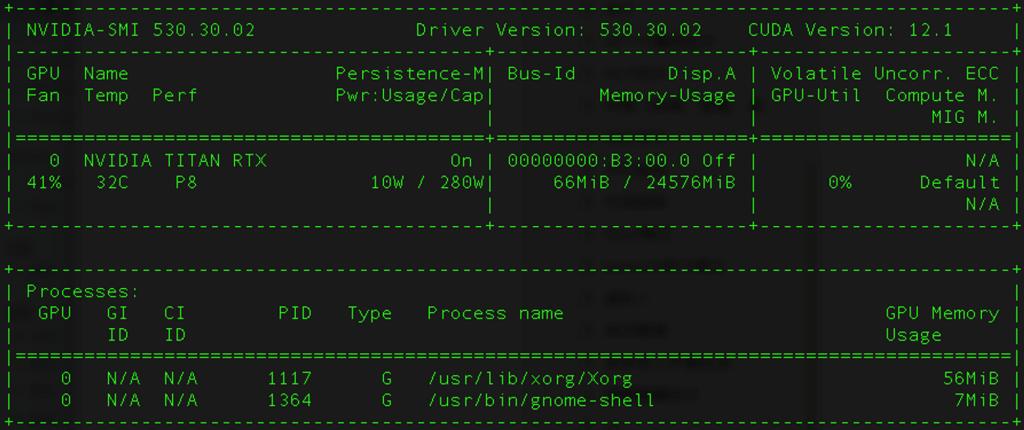
Task: Click the "Perf" header label
Action: (175, 95)
